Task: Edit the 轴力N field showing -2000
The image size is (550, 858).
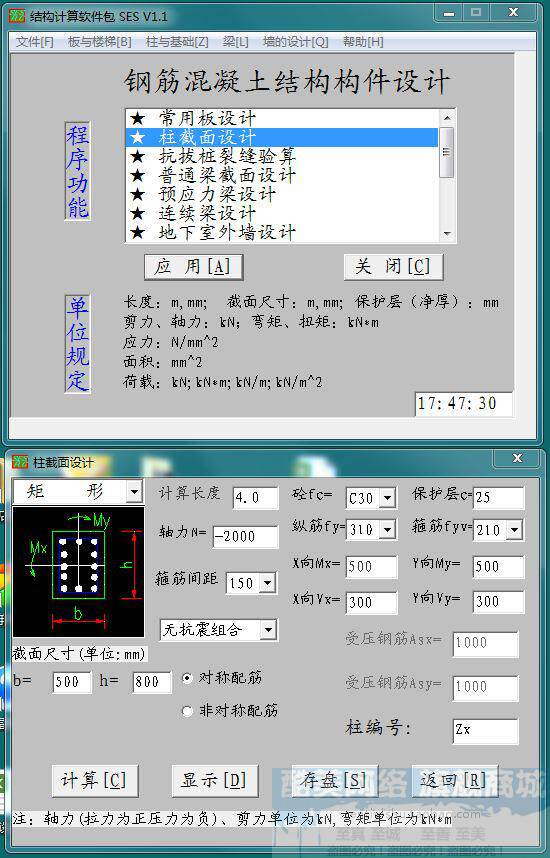Action: click(x=245, y=536)
